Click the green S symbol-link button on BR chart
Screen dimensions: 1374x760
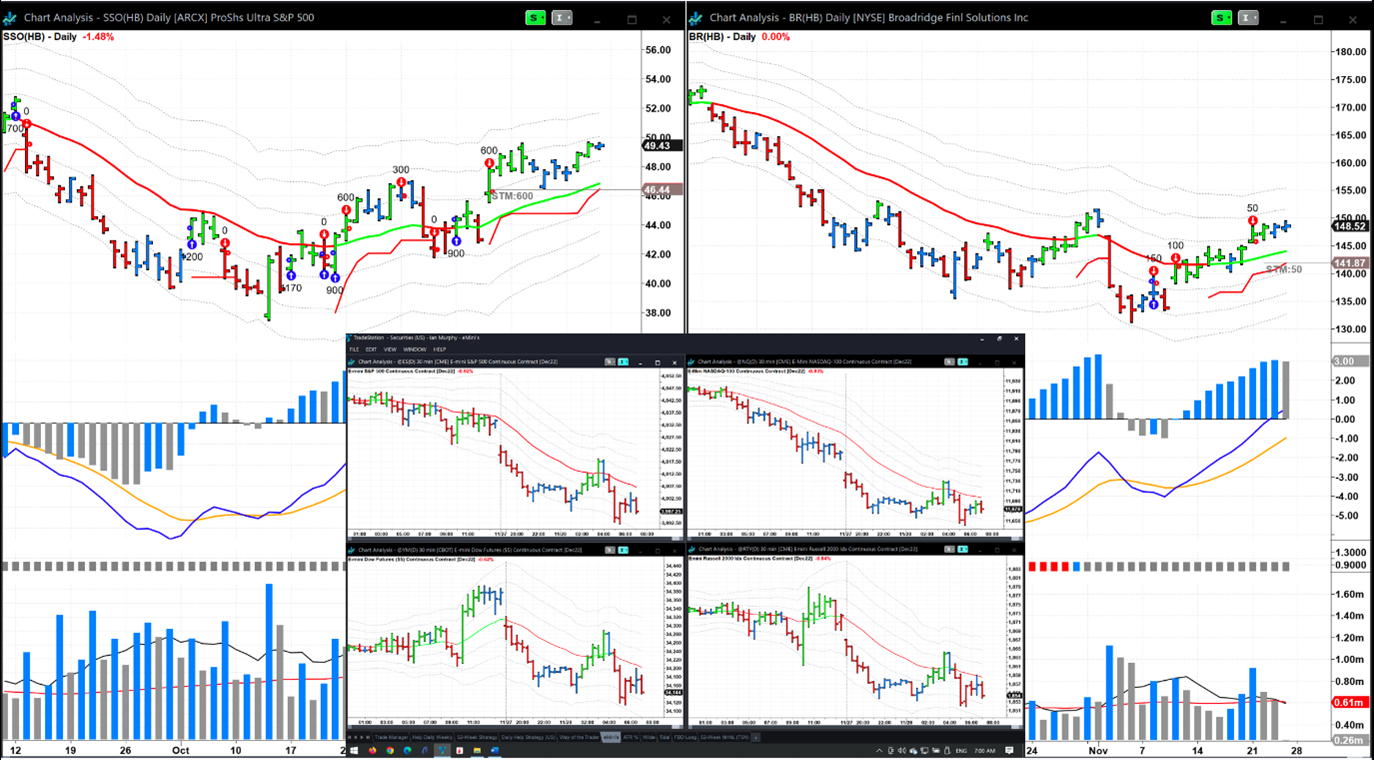(1222, 18)
